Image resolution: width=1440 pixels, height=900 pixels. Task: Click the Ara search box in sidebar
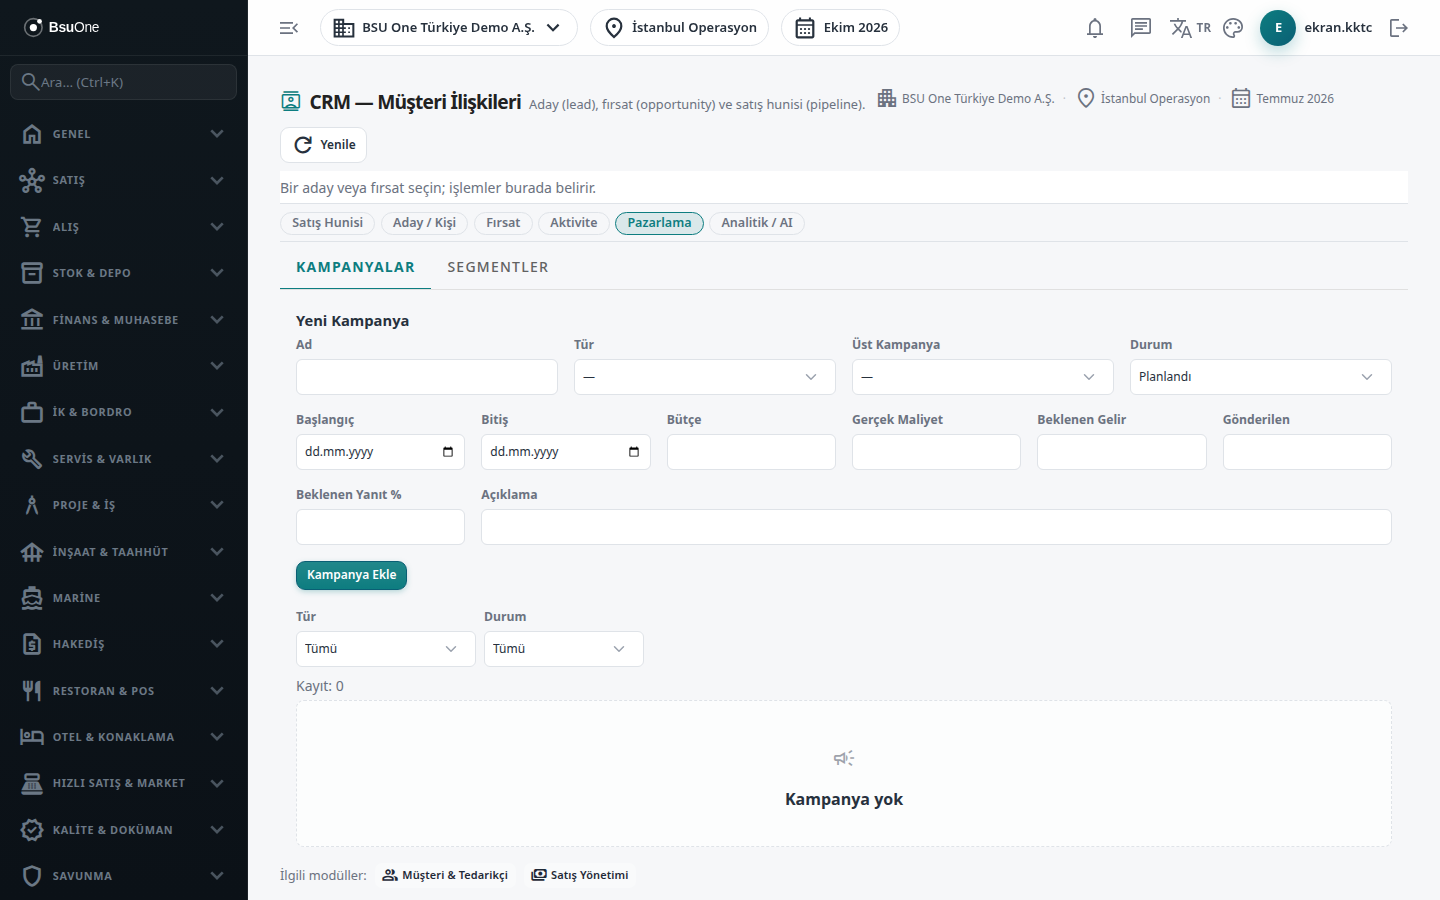124,82
